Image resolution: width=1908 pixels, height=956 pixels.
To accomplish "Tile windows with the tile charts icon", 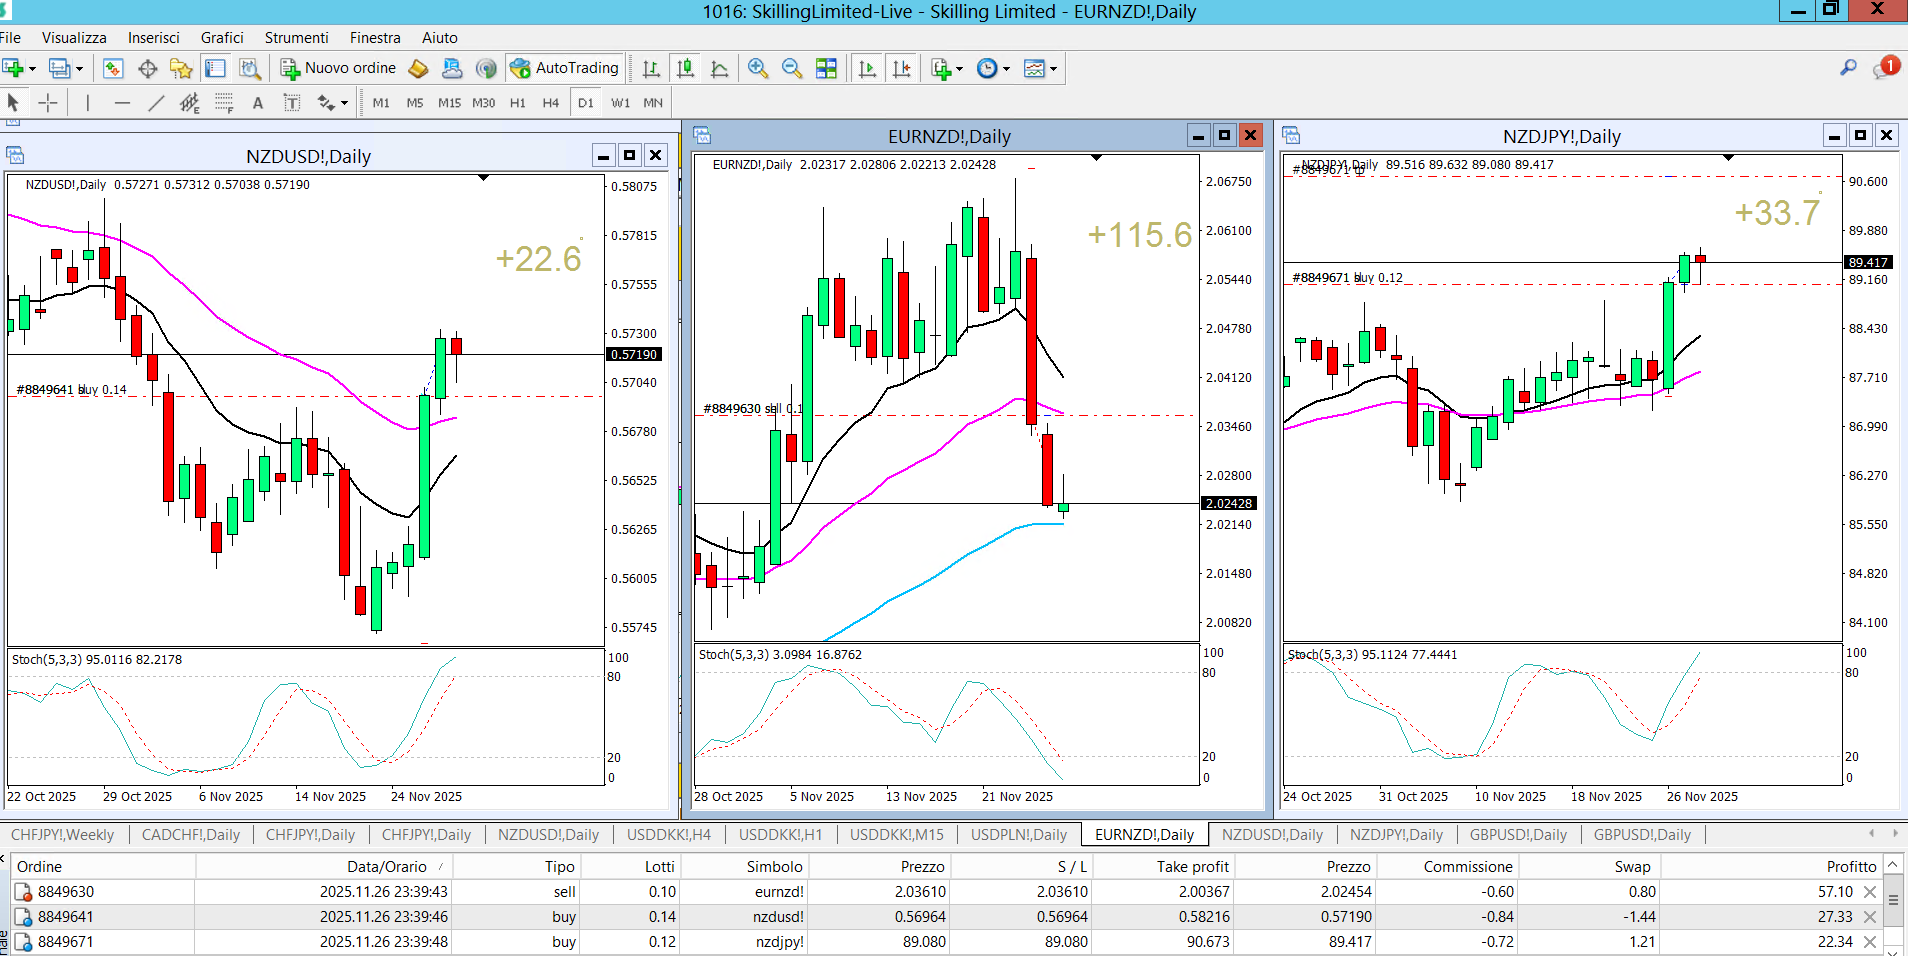I will tap(826, 68).
